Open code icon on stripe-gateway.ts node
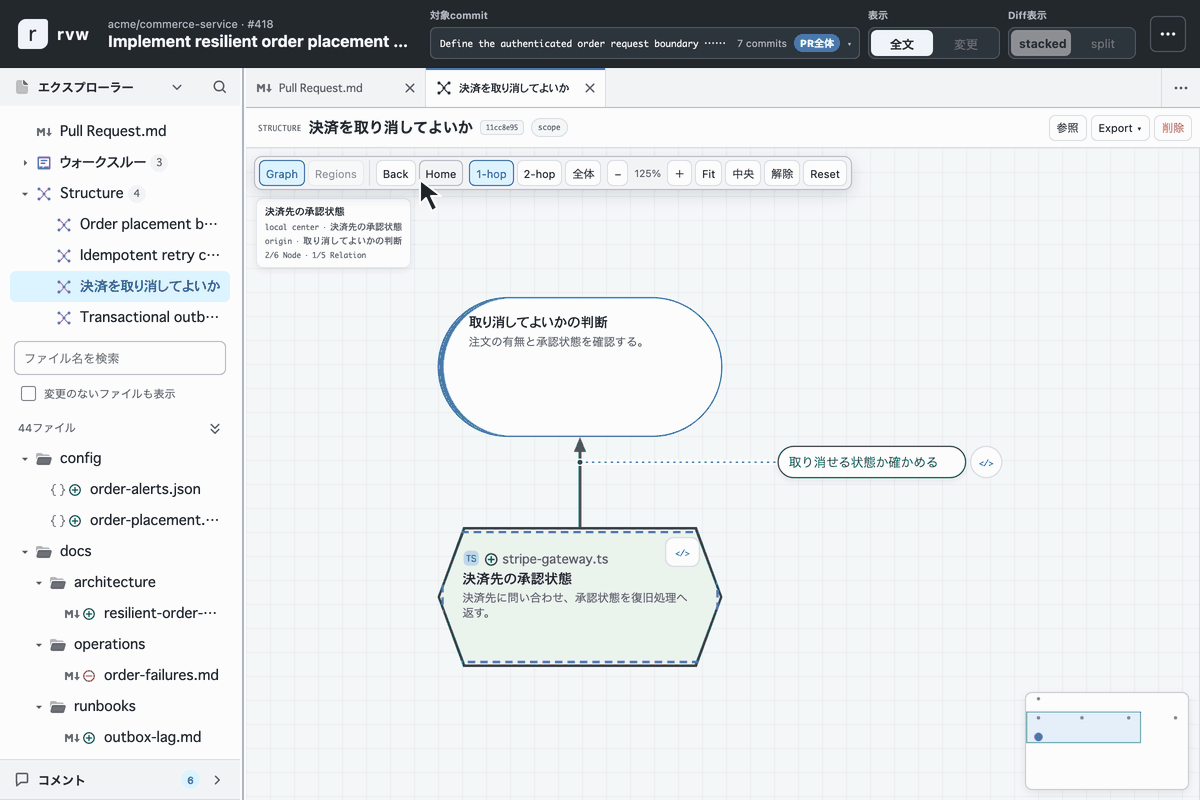This screenshot has height=800, width=1200. [682, 553]
